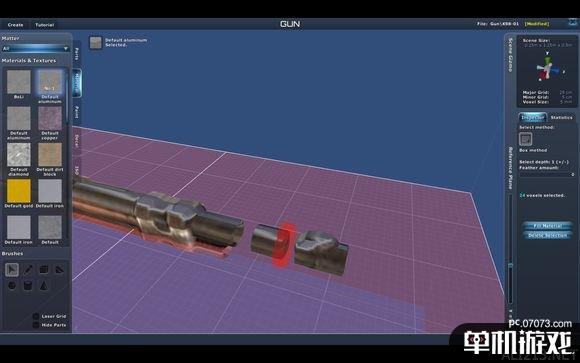The height and width of the screenshot is (363, 580).
Task: Choose the sphere brush shape
Action: pos(12,285)
